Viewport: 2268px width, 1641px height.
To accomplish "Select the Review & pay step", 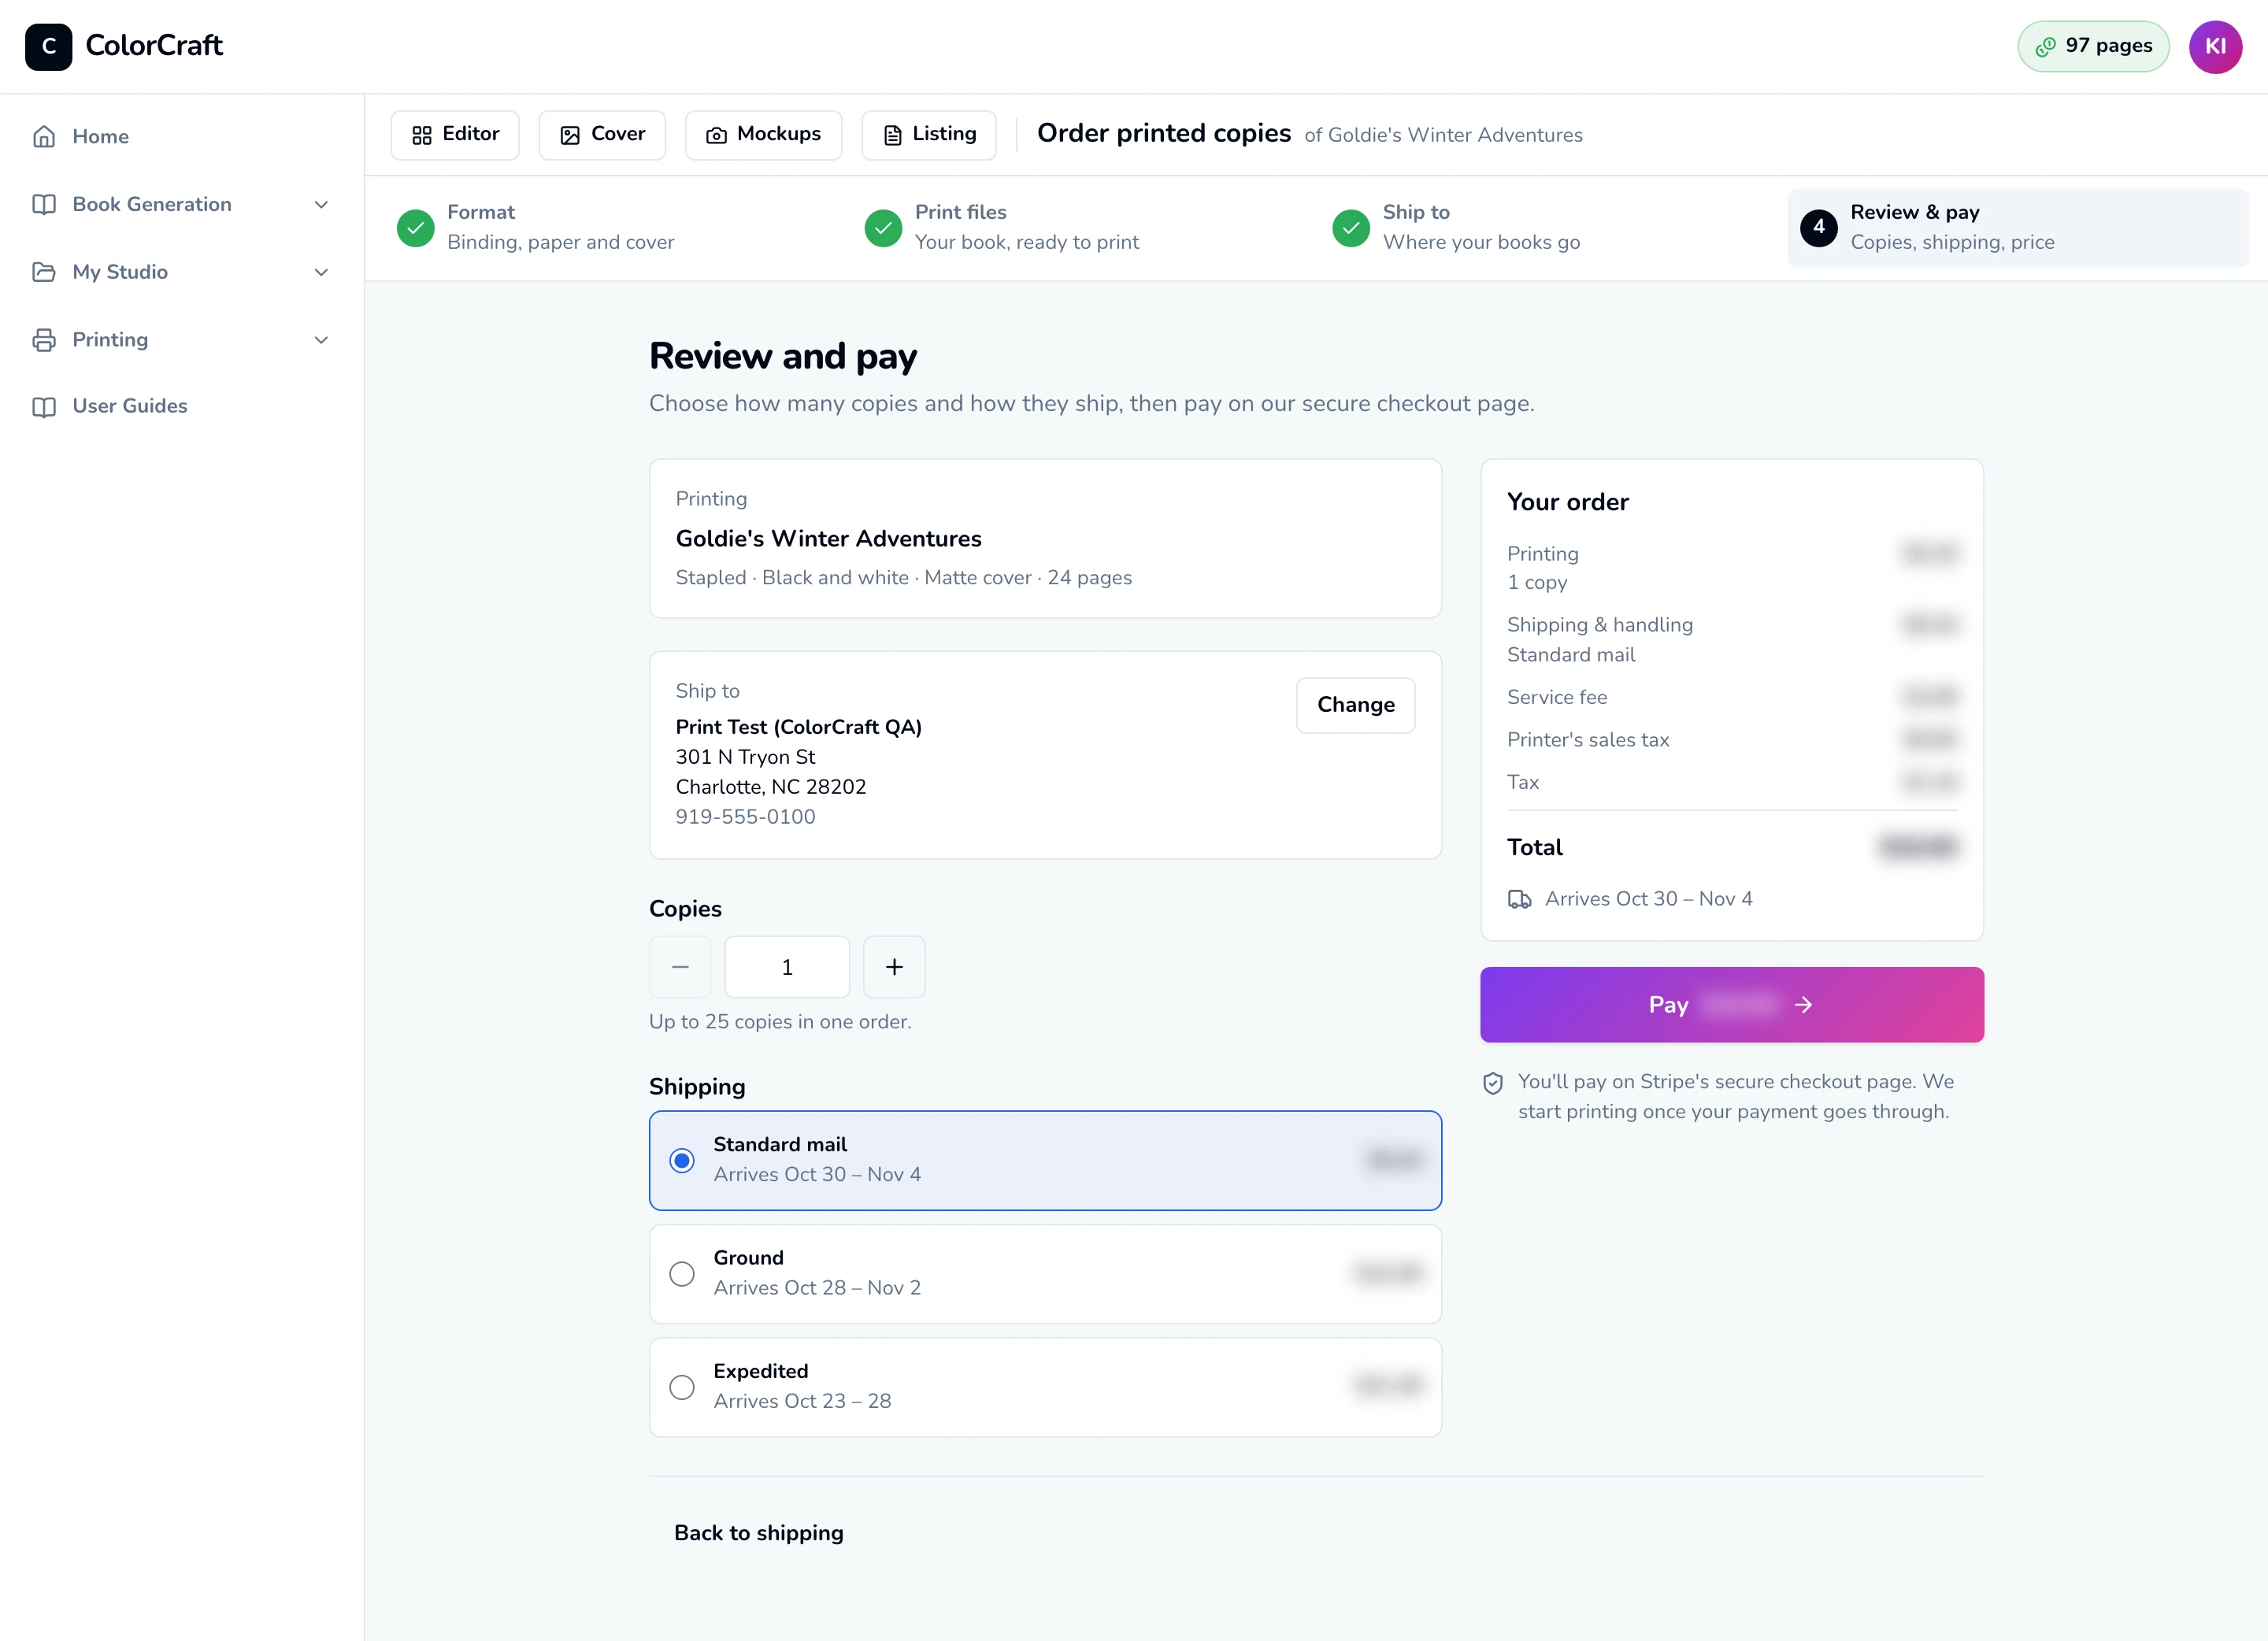I will (2018, 228).
